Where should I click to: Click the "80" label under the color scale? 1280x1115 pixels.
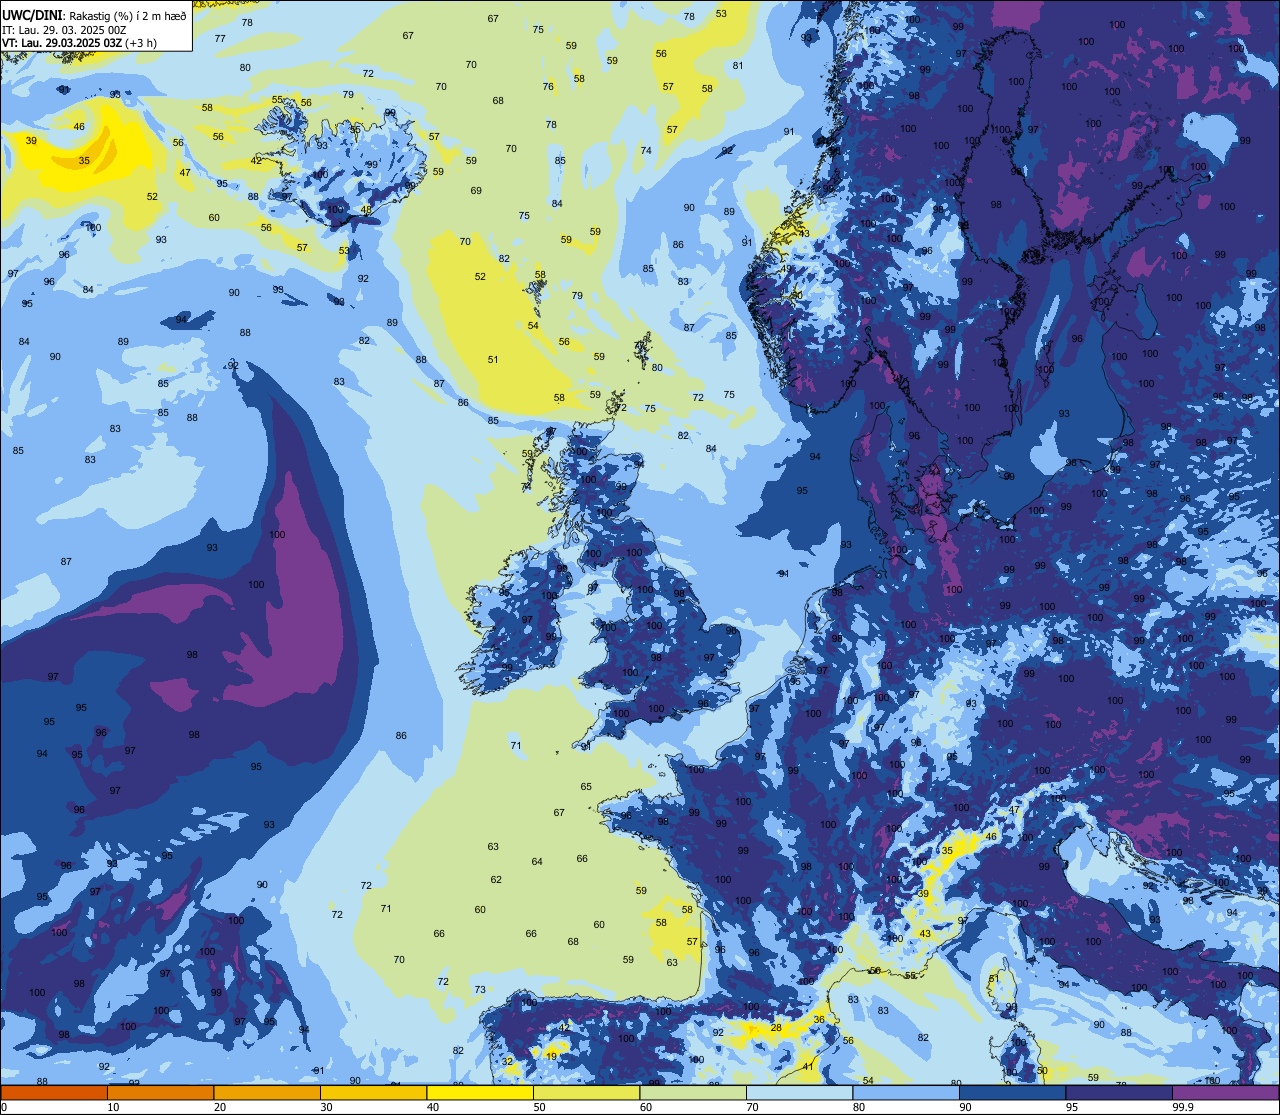[x=859, y=1107]
